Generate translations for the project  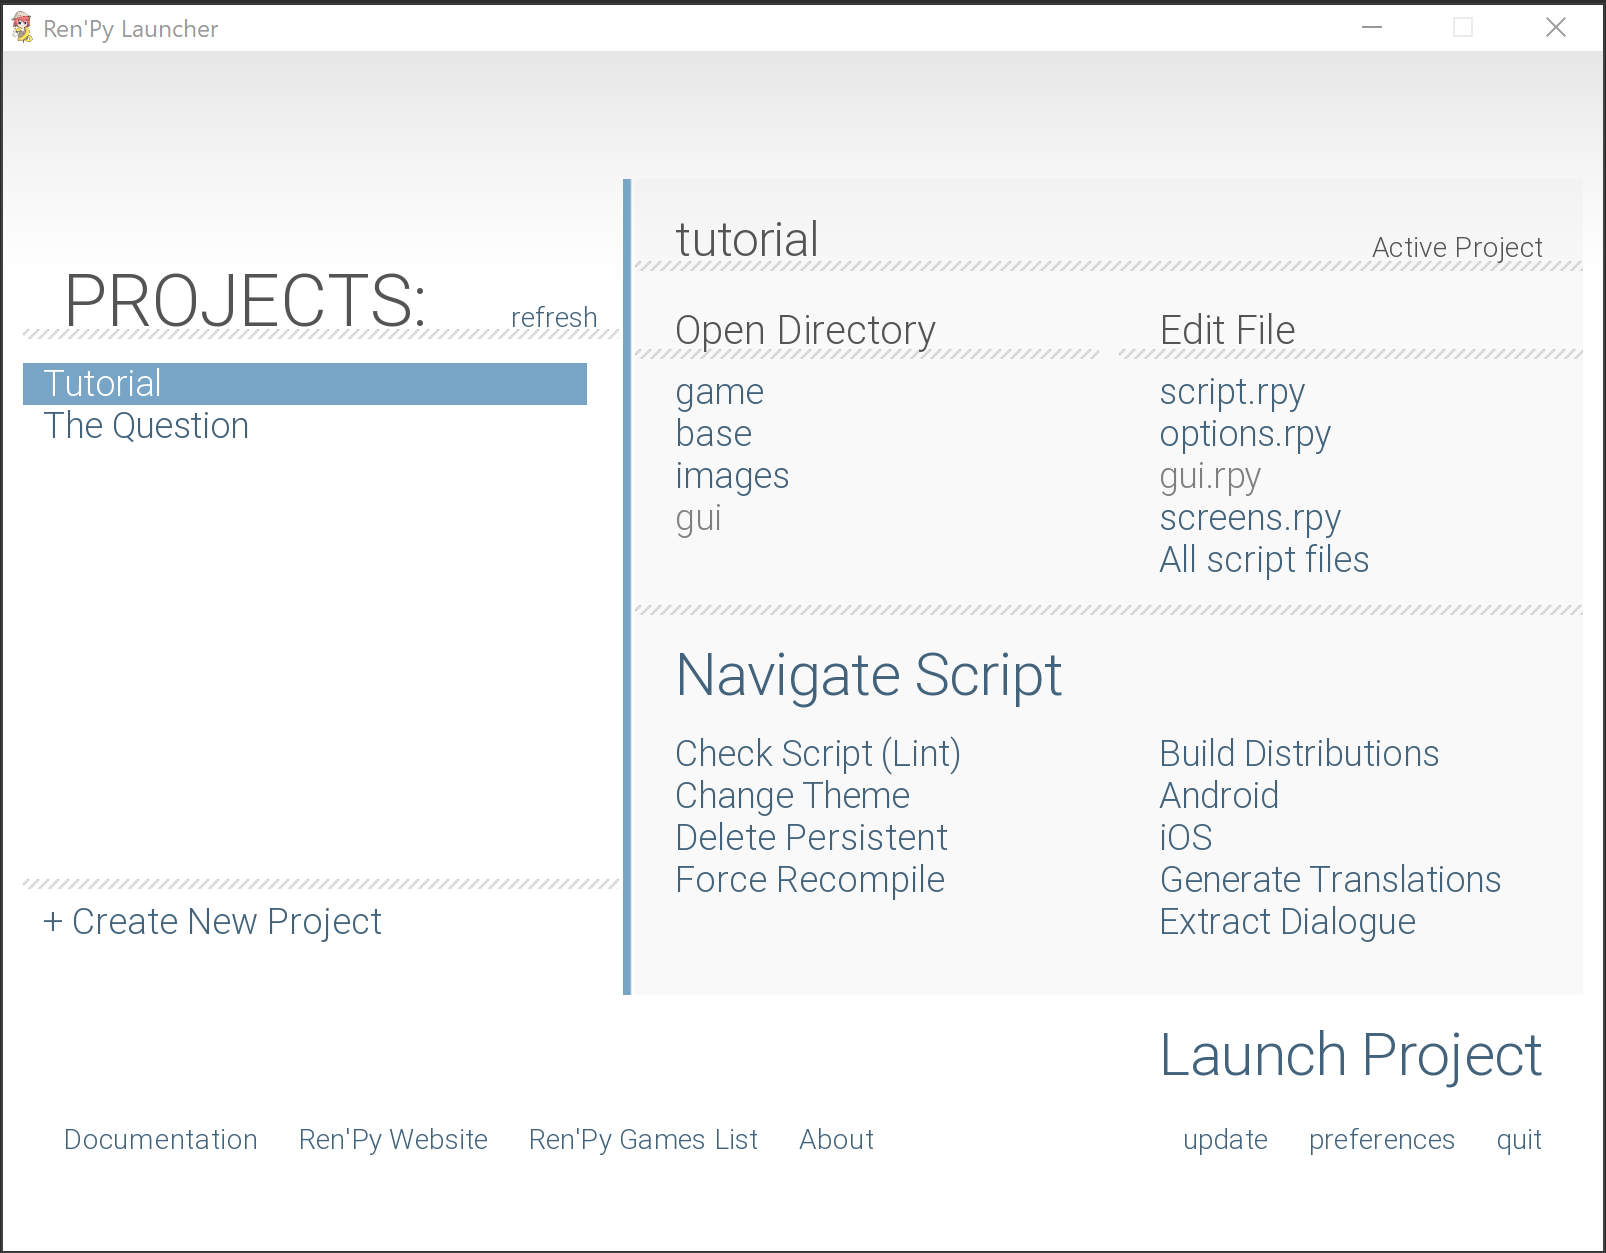click(1330, 879)
